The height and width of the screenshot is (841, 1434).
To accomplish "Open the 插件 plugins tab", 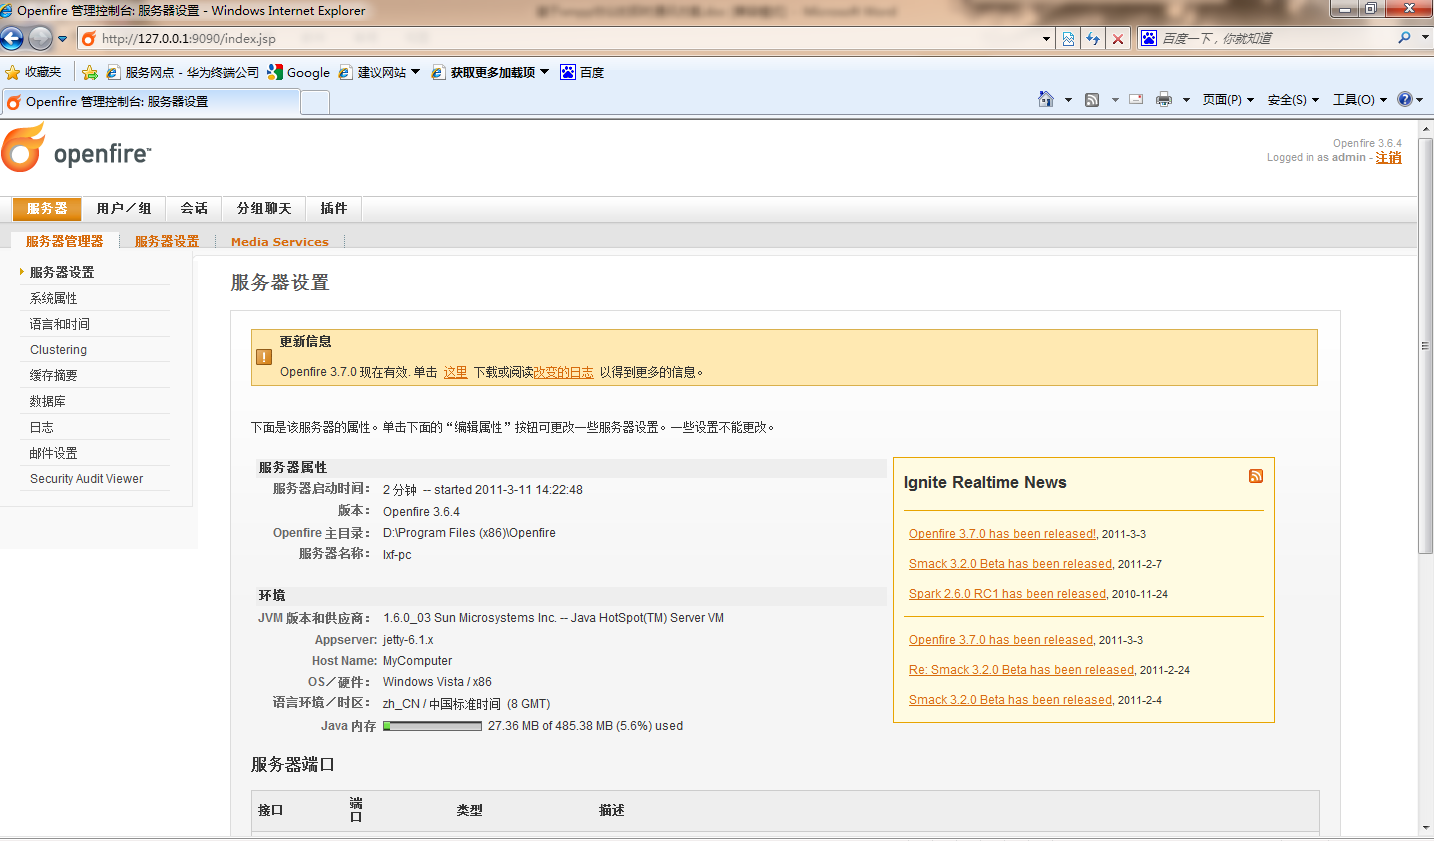I will 334,208.
